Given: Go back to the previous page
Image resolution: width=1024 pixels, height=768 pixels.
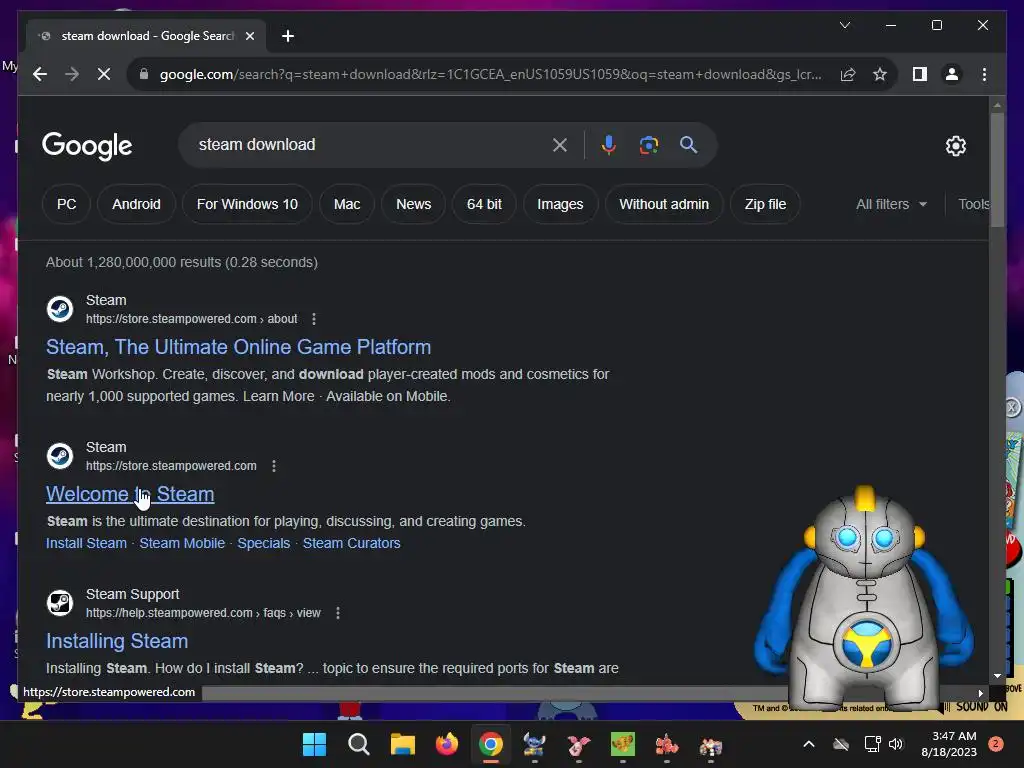Looking at the screenshot, I should [x=40, y=74].
